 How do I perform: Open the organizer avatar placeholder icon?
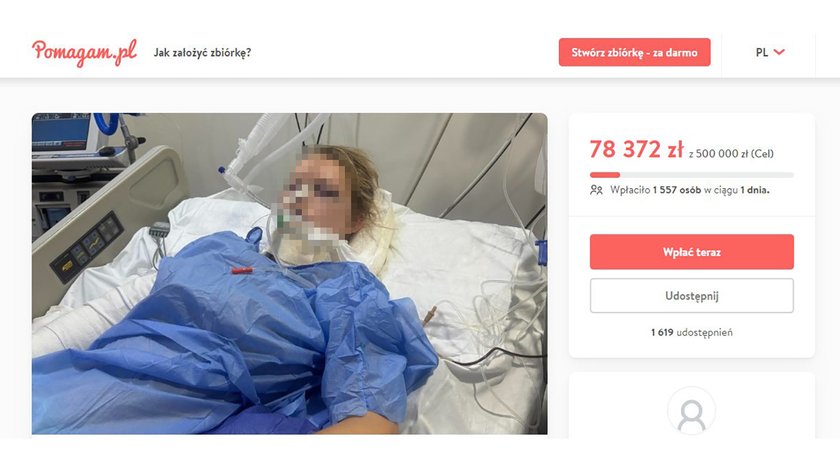click(x=692, y=411)
